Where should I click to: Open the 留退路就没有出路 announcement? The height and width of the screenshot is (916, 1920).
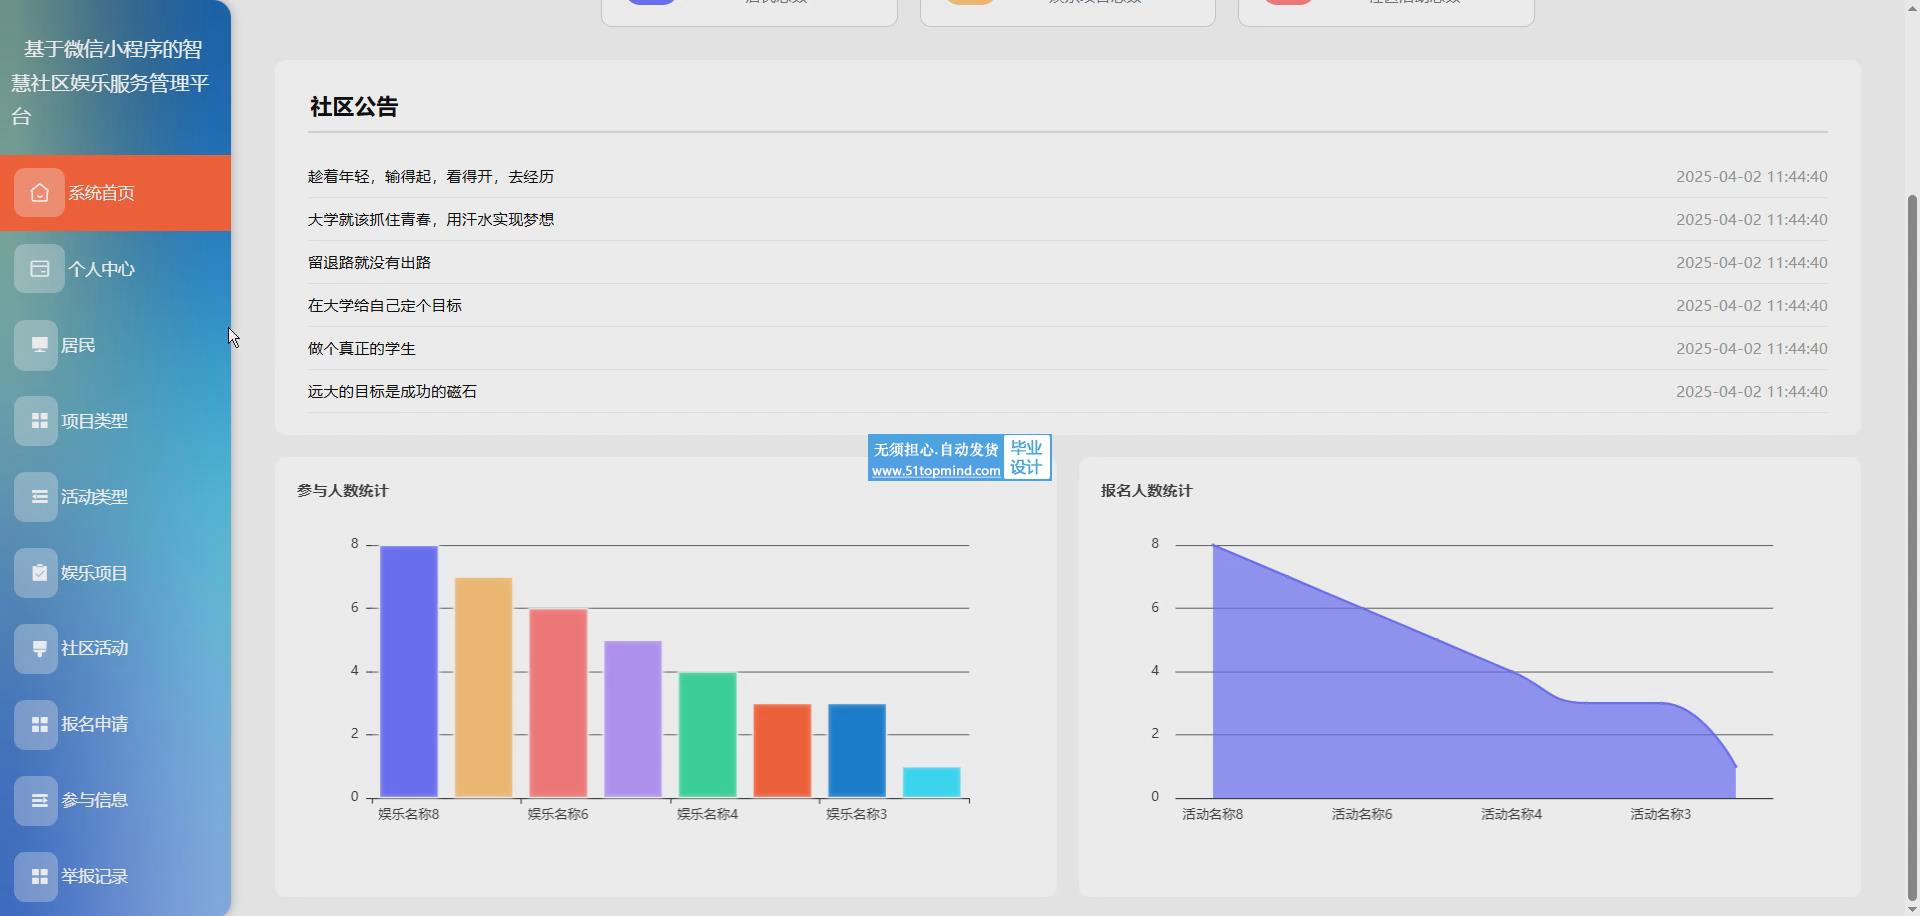coord(369,263)
